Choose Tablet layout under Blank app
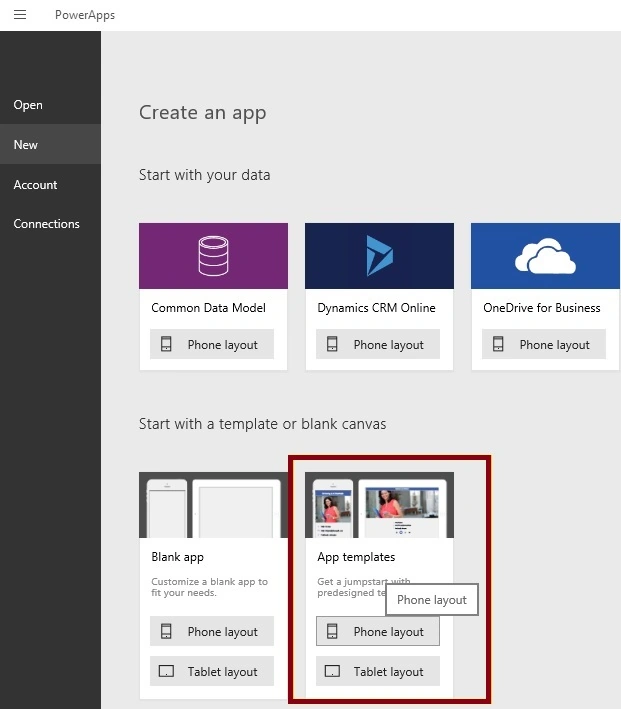621x709 pixels. [x=212, y=671]
